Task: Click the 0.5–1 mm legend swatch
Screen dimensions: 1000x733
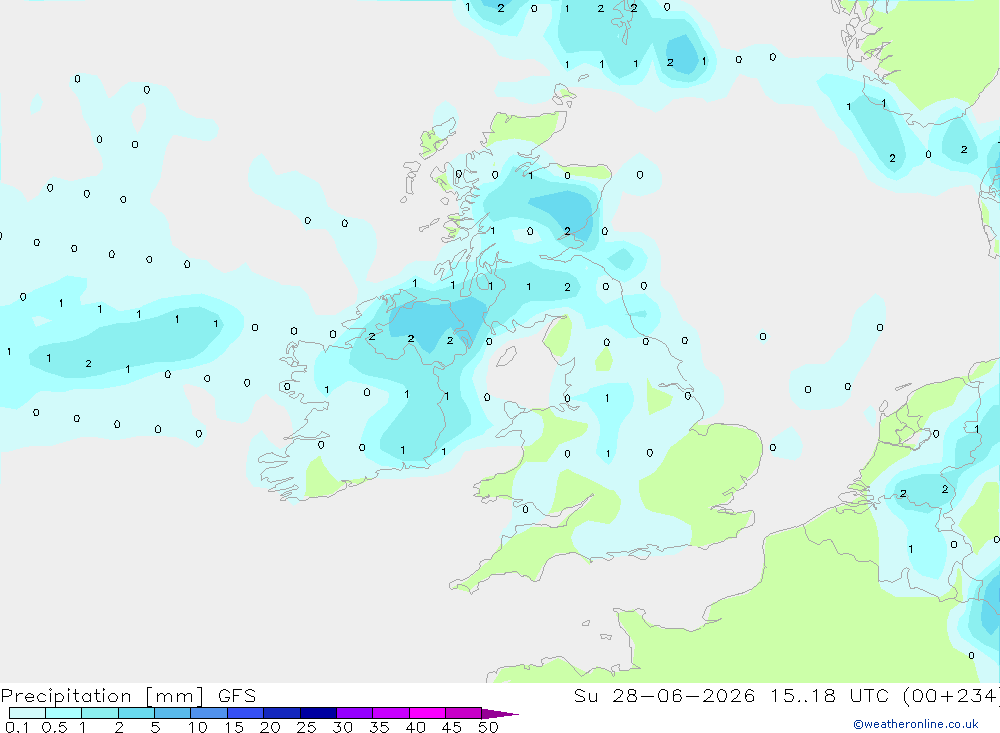Action: pos(63,713)
